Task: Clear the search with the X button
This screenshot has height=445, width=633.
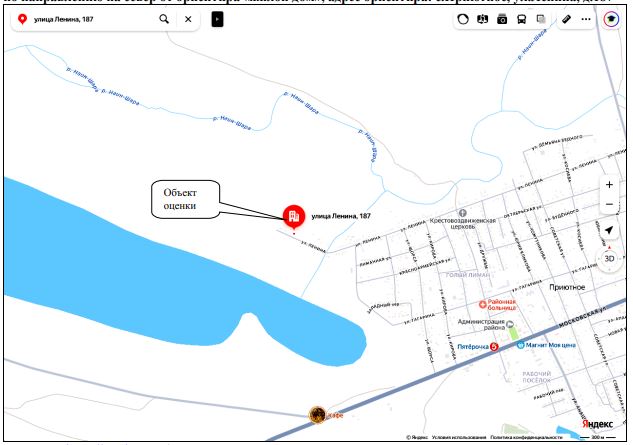Action: (x=188, y=19)
